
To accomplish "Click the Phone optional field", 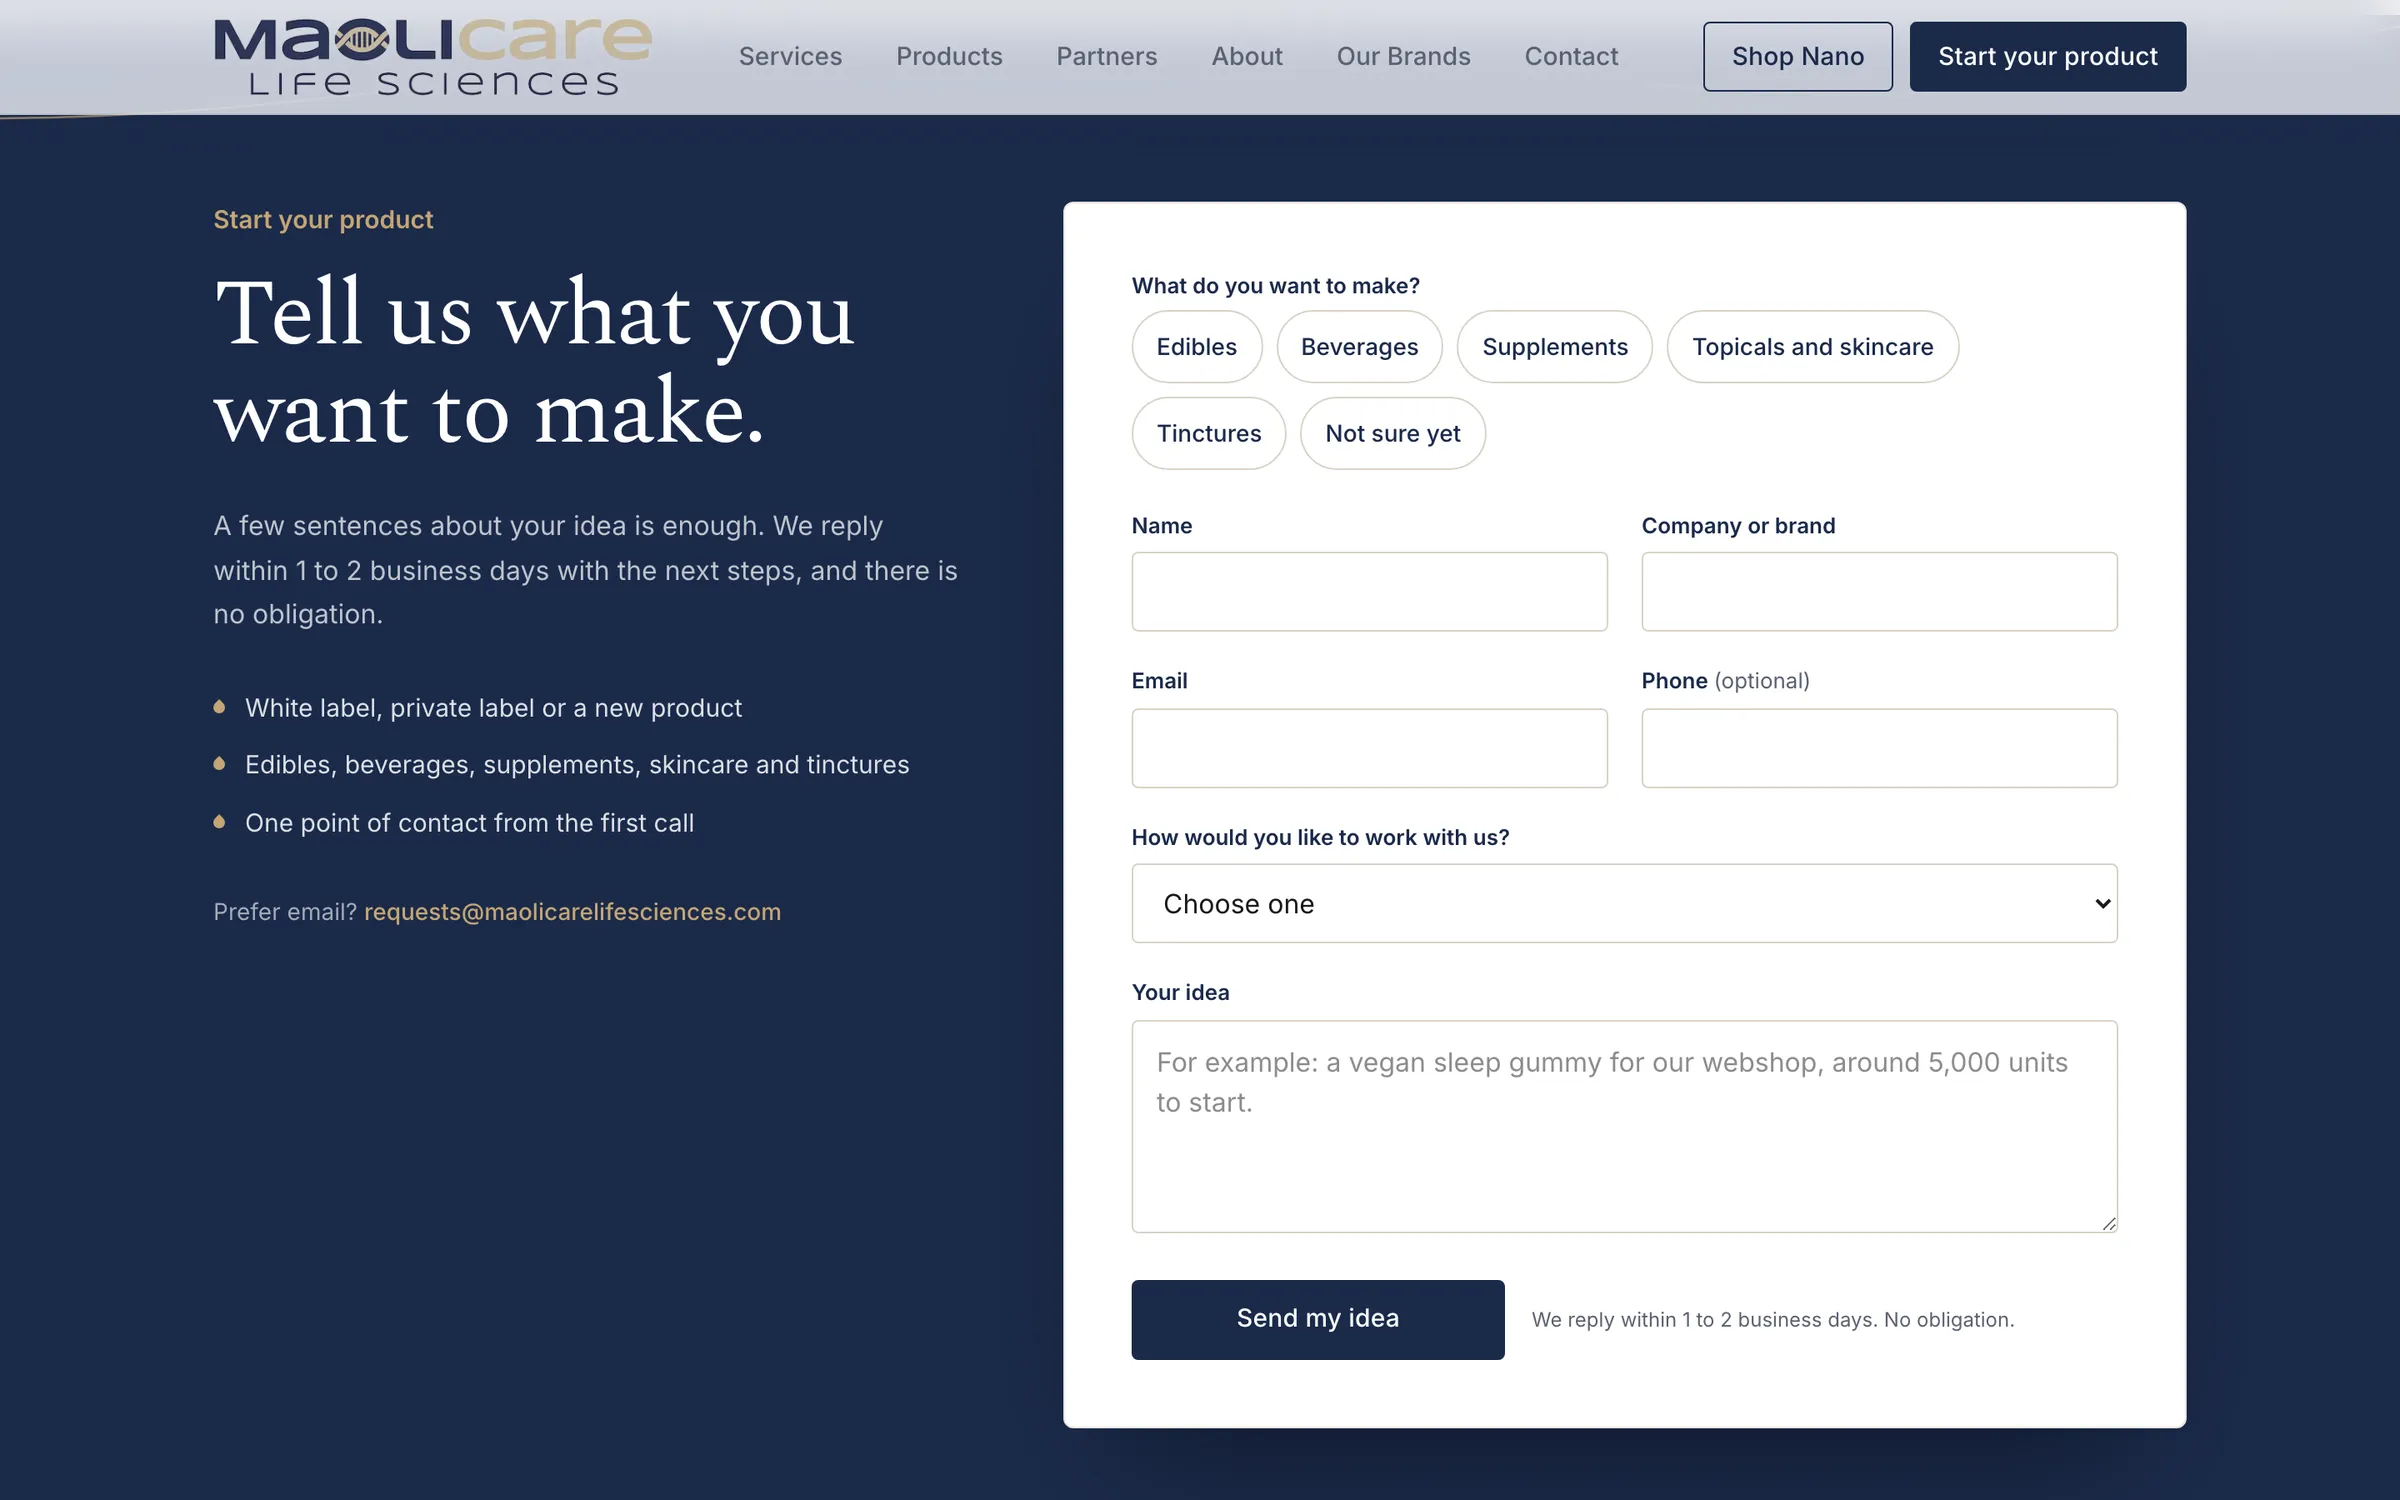I will pos(1879,748).
